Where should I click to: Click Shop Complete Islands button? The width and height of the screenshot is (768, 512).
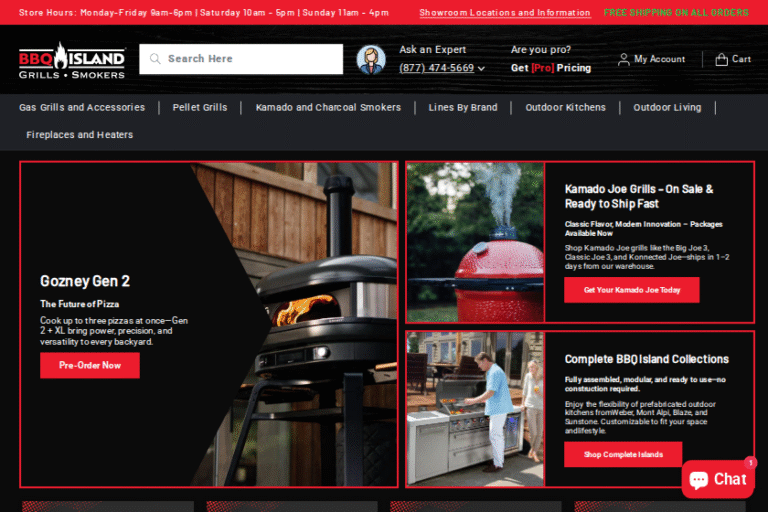pyautogui.click(x=623, y=454)
